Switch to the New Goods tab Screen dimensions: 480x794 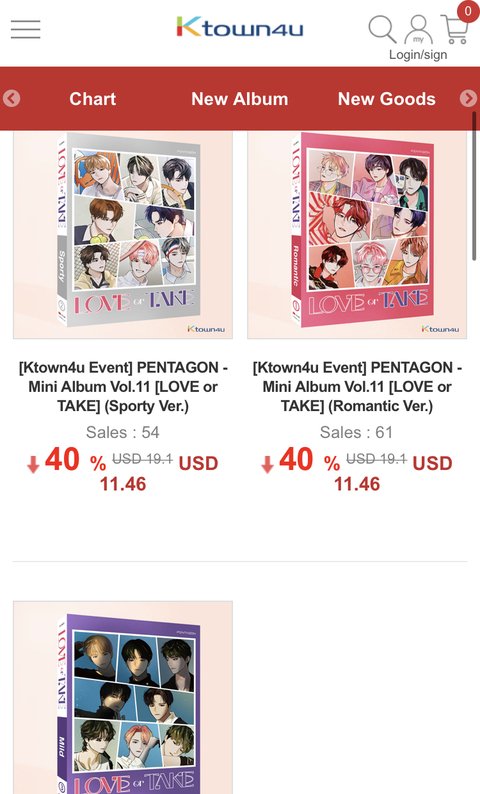(x=386, y=99)
